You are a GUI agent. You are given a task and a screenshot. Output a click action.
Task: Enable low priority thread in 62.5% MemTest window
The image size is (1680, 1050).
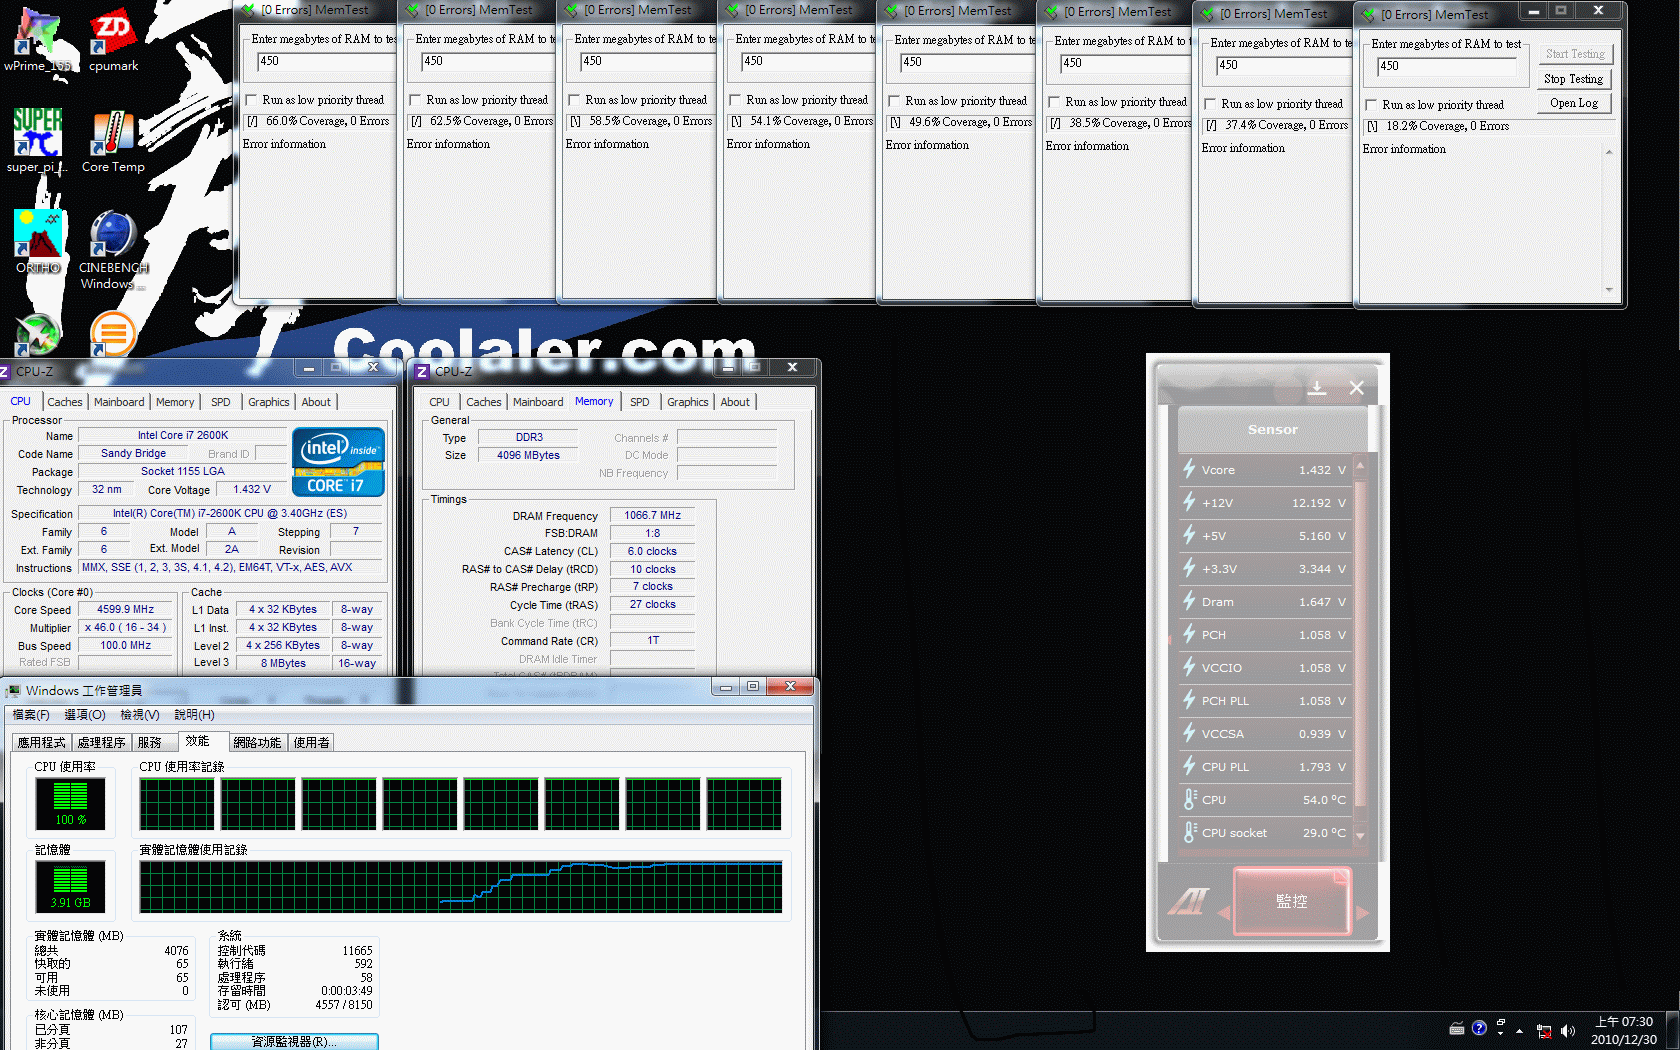click(x=416, y=100)
